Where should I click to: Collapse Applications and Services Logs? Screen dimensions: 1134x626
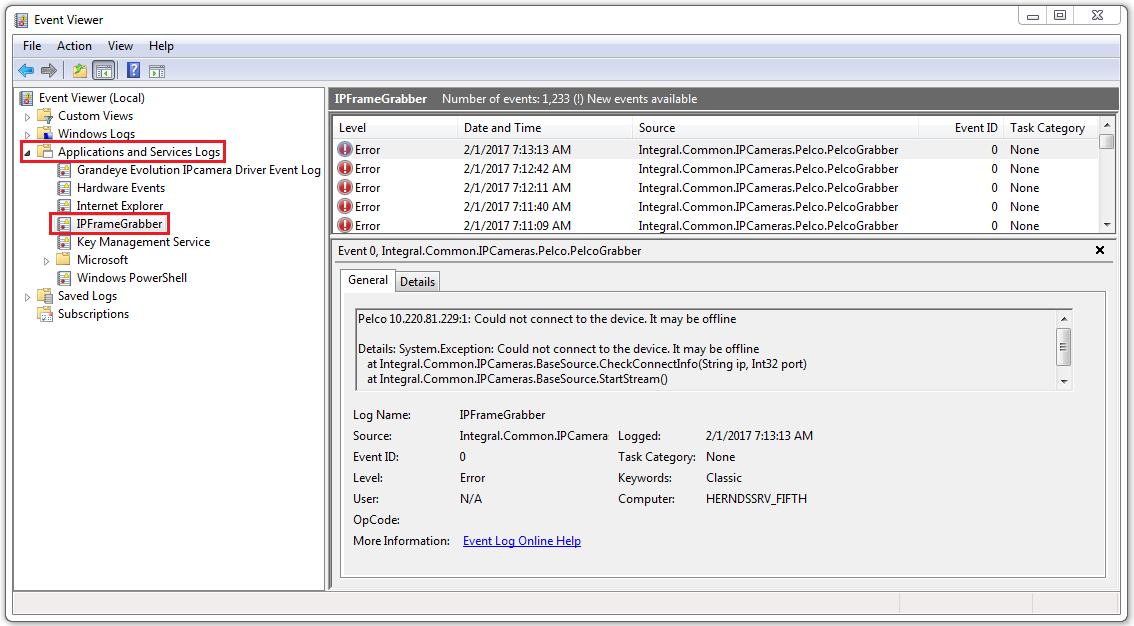[x=25, y=151]
